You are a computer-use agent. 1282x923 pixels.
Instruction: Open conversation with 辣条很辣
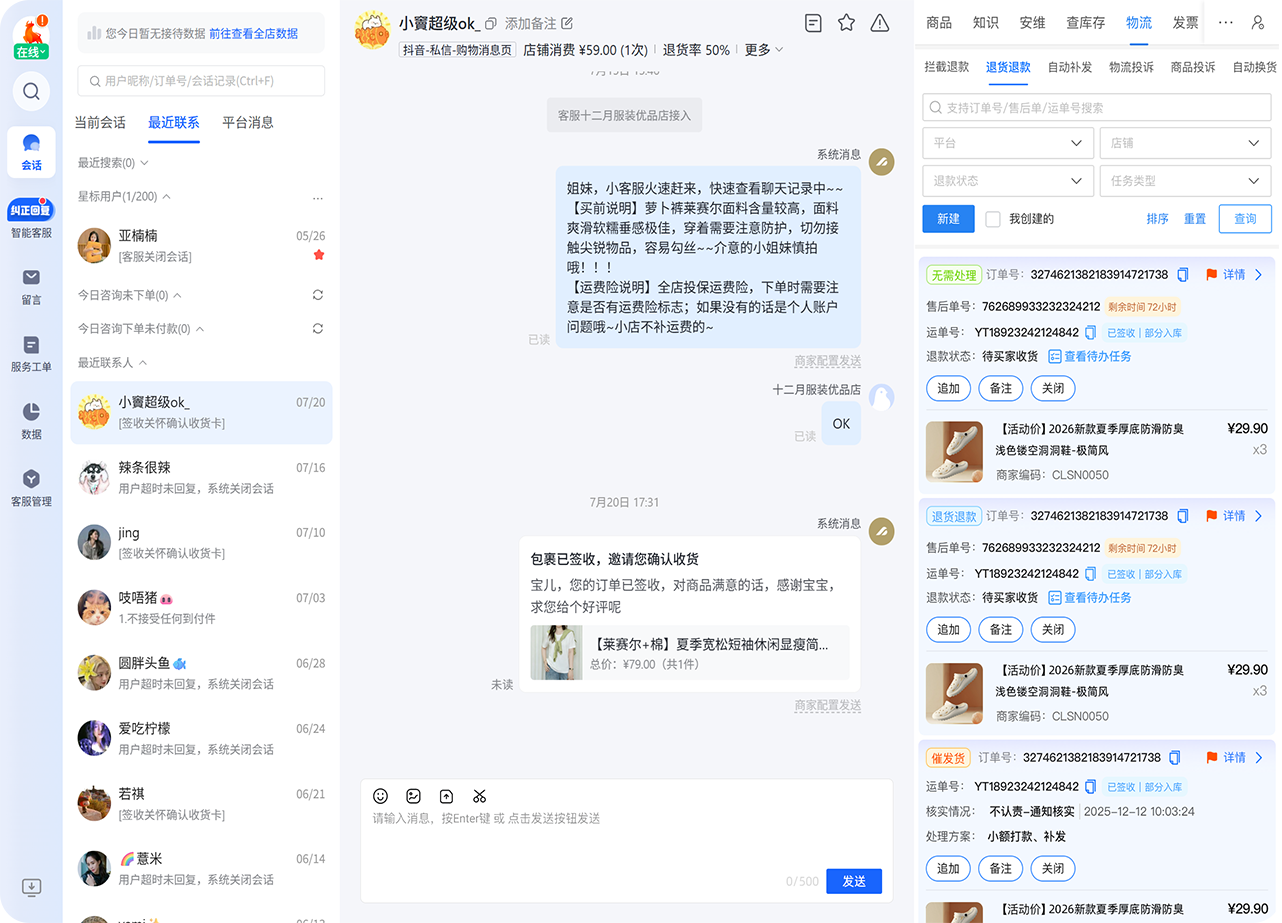[x=201, y=477]
